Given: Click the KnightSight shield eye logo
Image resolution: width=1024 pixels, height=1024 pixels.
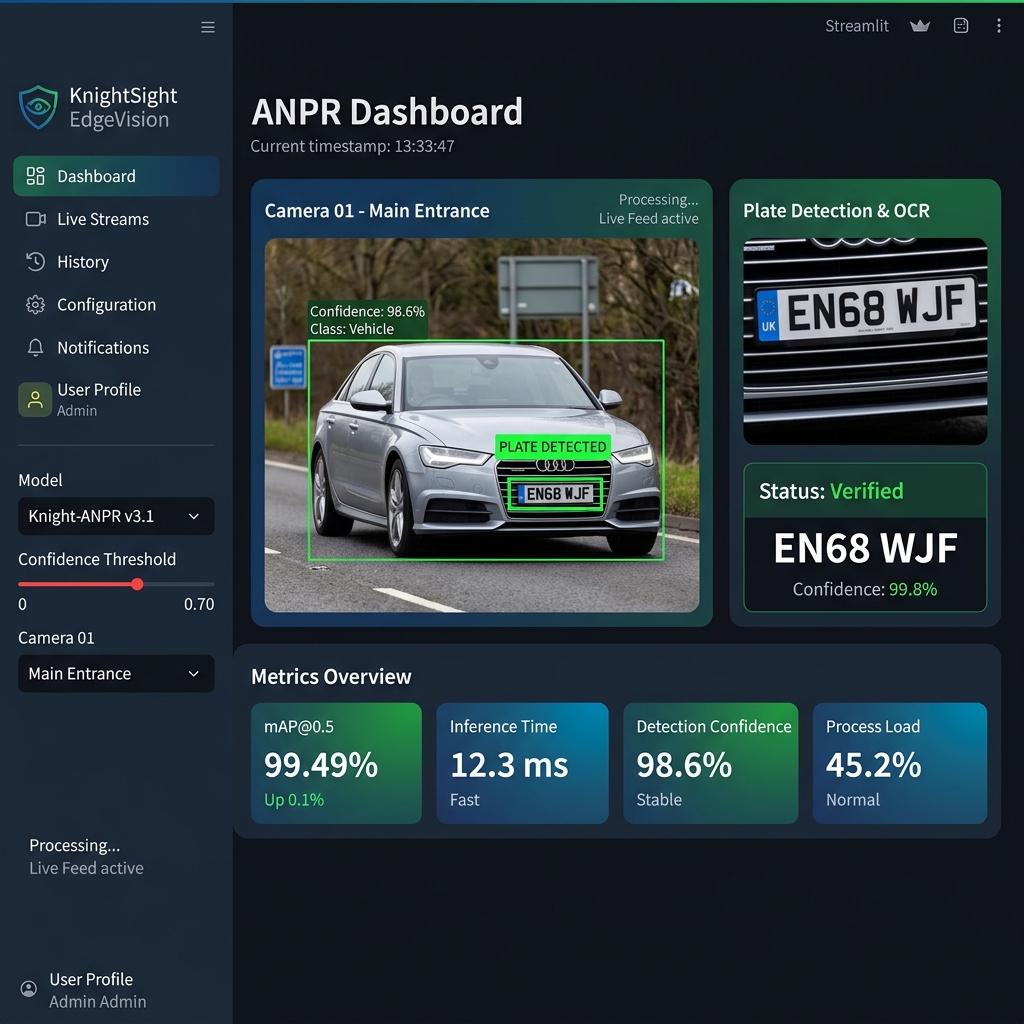Looking at the screenshot, I should point(38,107).
